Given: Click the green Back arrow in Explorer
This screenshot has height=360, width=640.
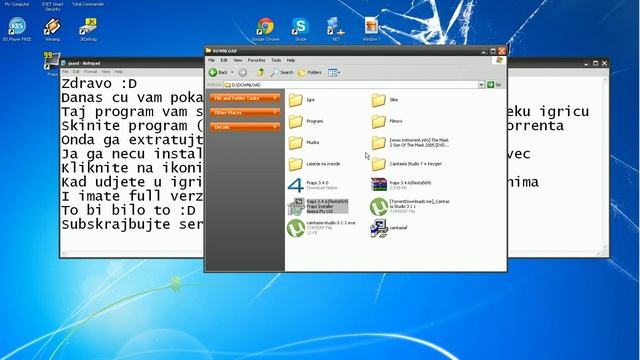Looking at the screenshot, I should point(213,72).
